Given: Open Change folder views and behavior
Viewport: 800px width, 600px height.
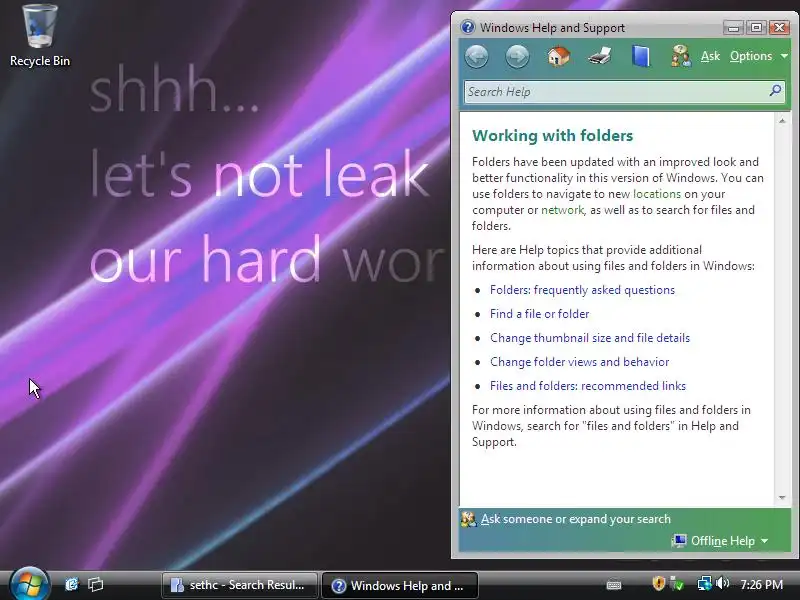Looking at the screenshot, I should click(x=580, y=362).
